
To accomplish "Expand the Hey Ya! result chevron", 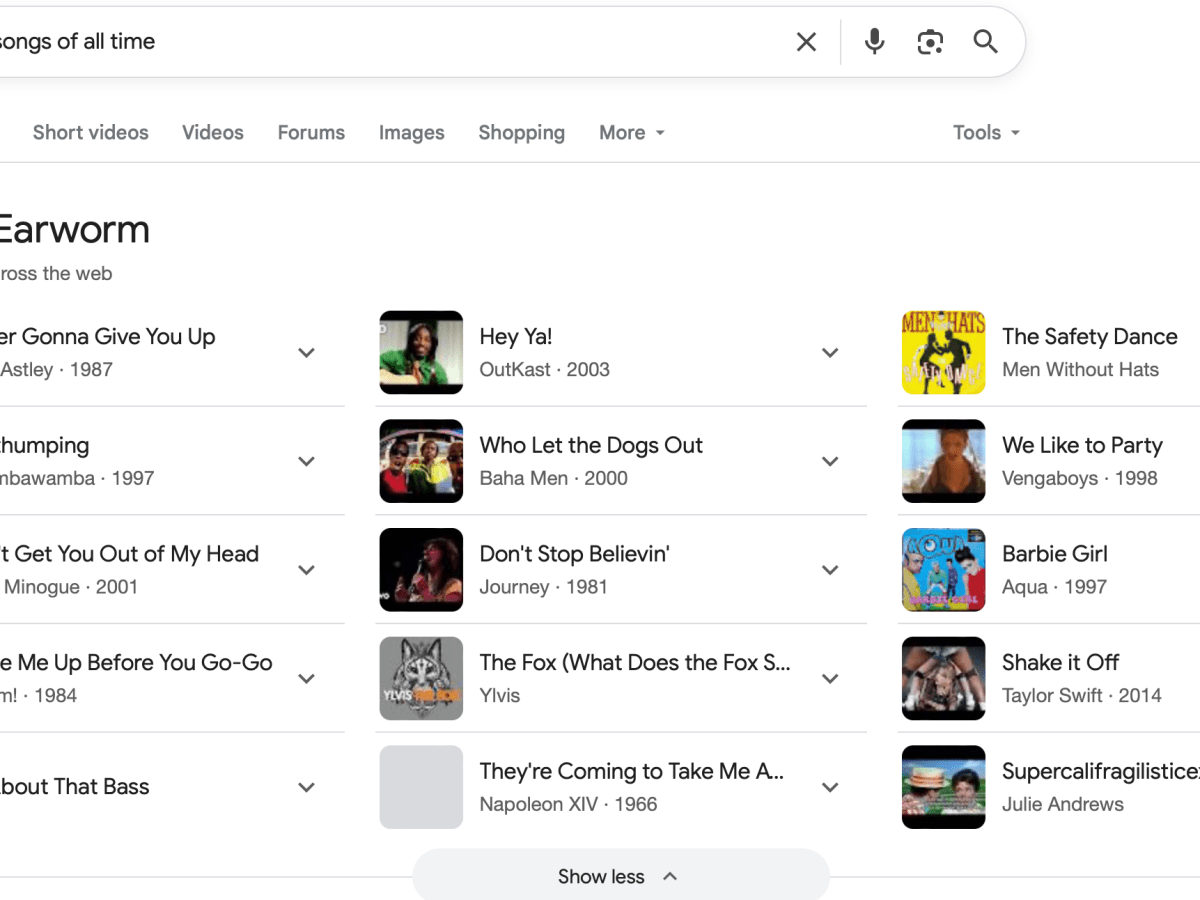I will tap(830, 353).
